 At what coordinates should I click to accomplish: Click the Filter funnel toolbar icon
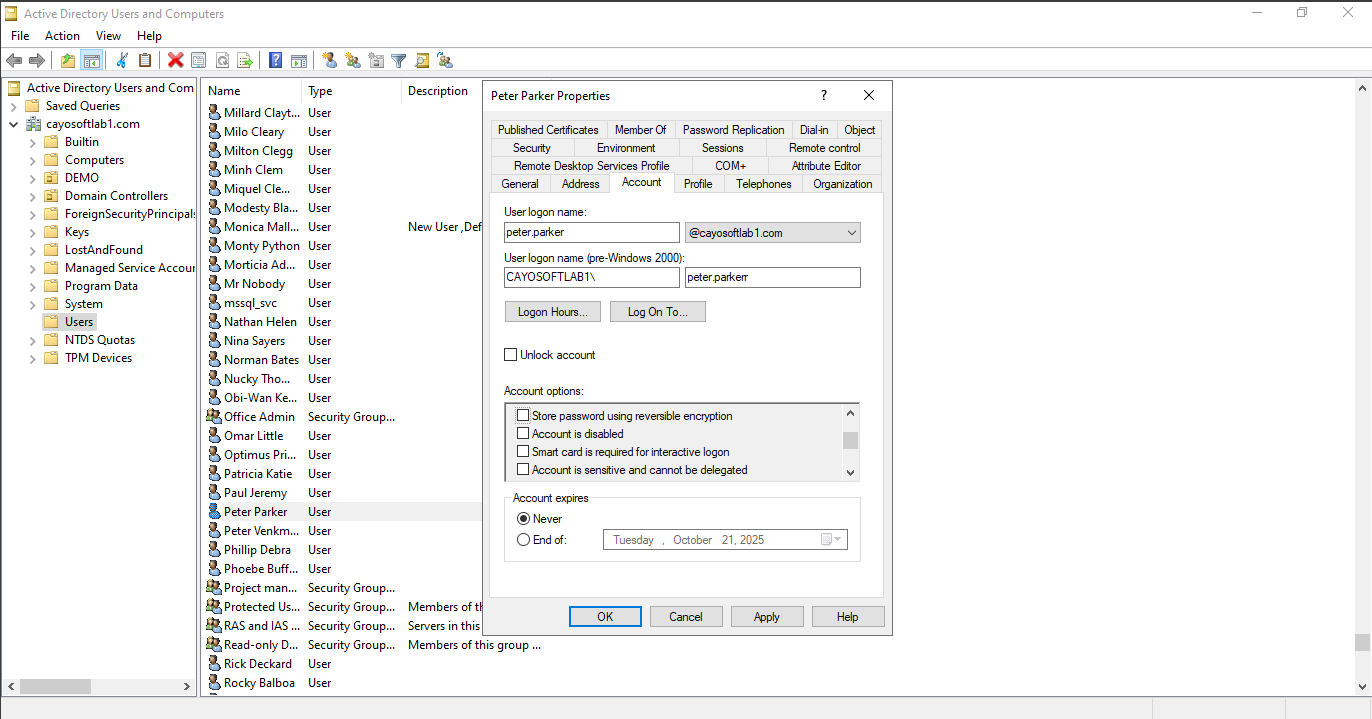click(x=398, y=60)
